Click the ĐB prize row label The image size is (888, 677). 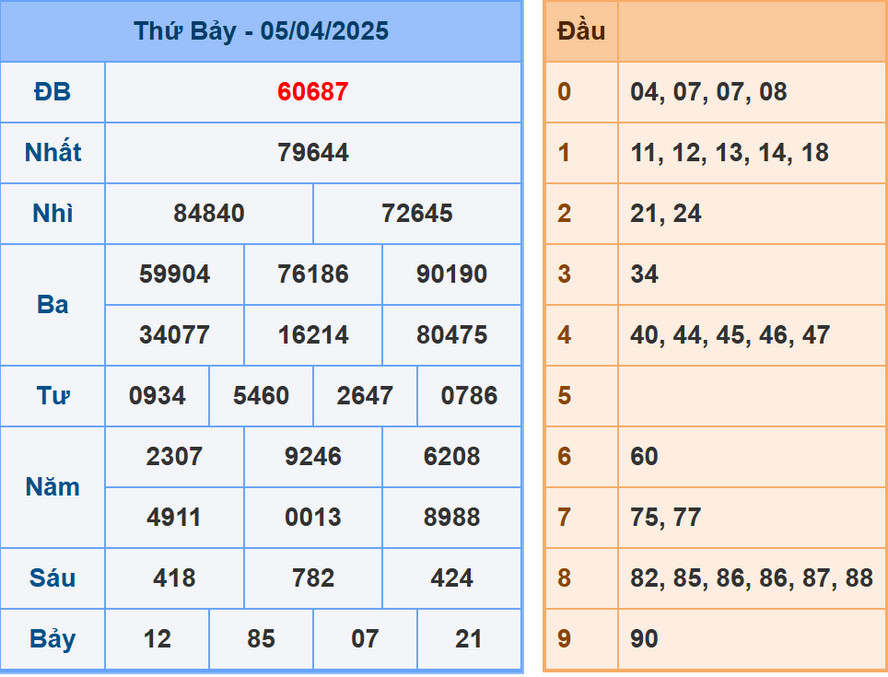click(53, 92)
